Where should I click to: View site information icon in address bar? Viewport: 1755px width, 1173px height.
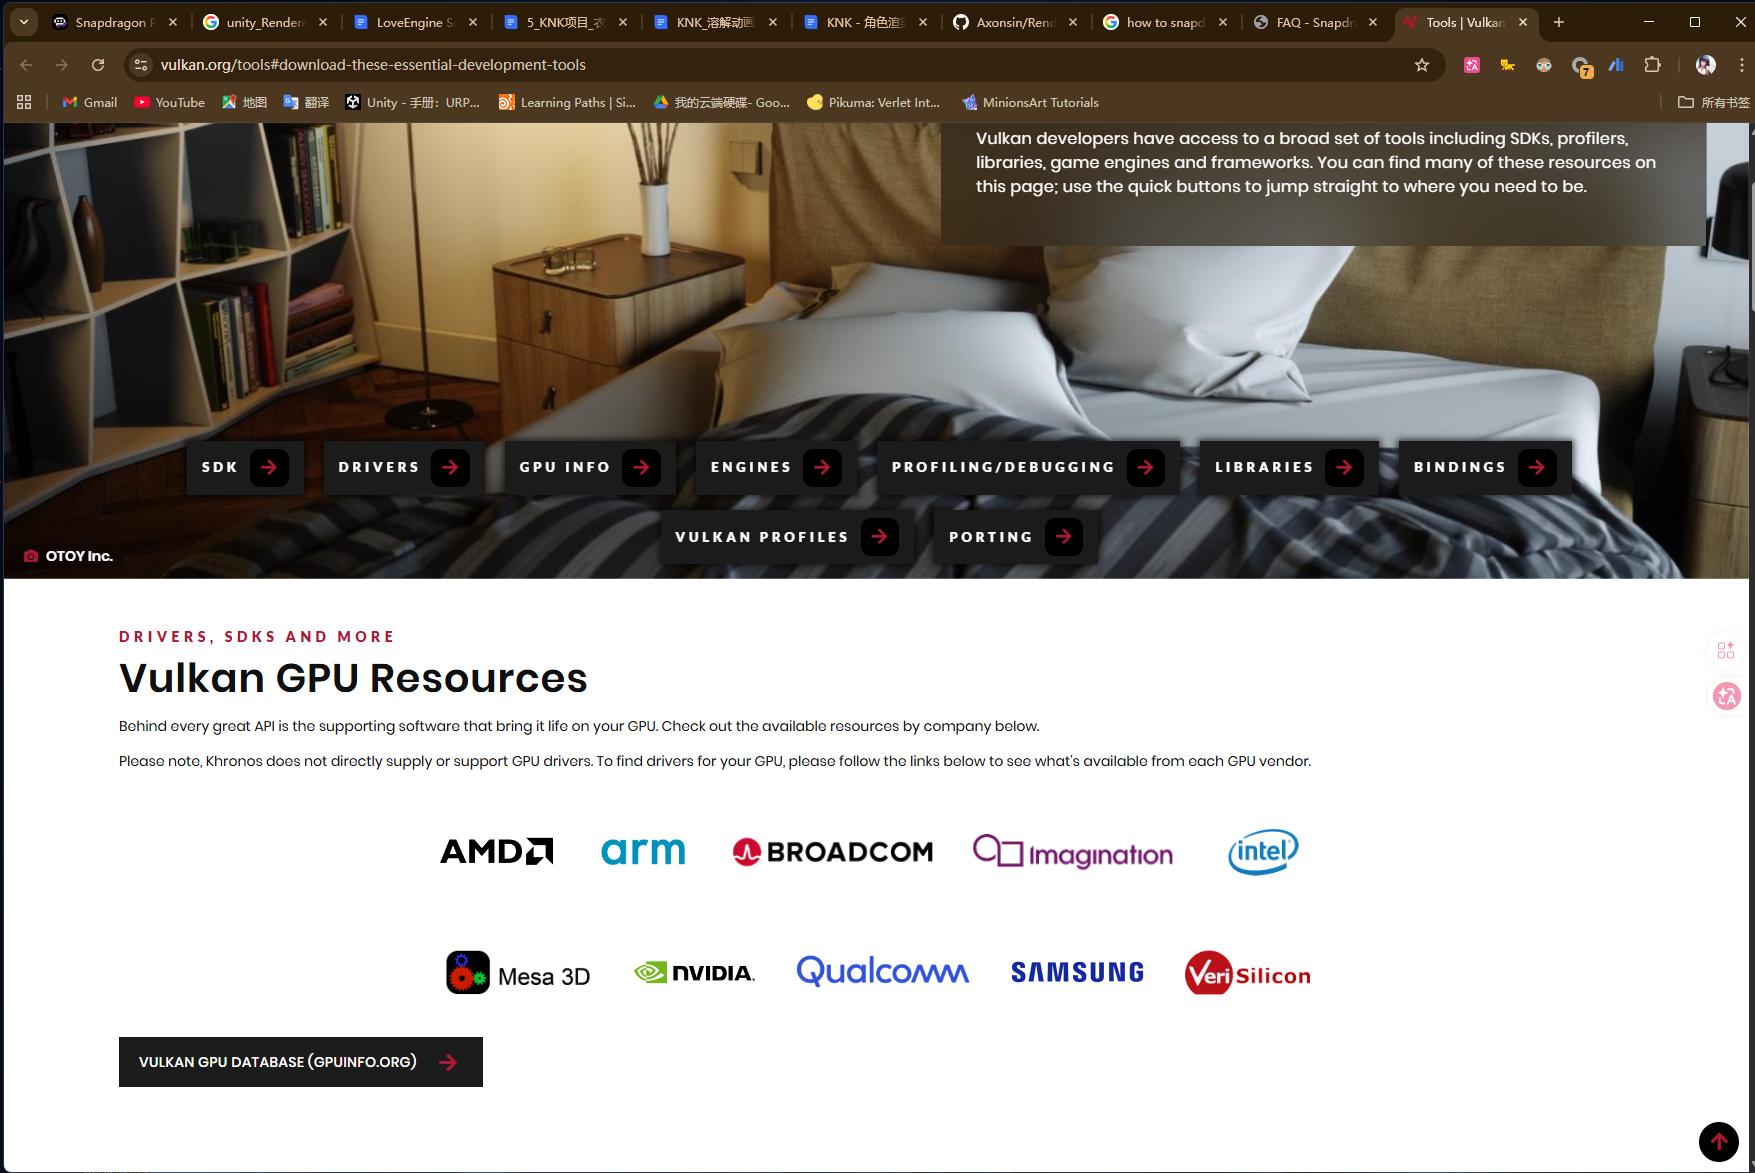(x=141, y=65)
